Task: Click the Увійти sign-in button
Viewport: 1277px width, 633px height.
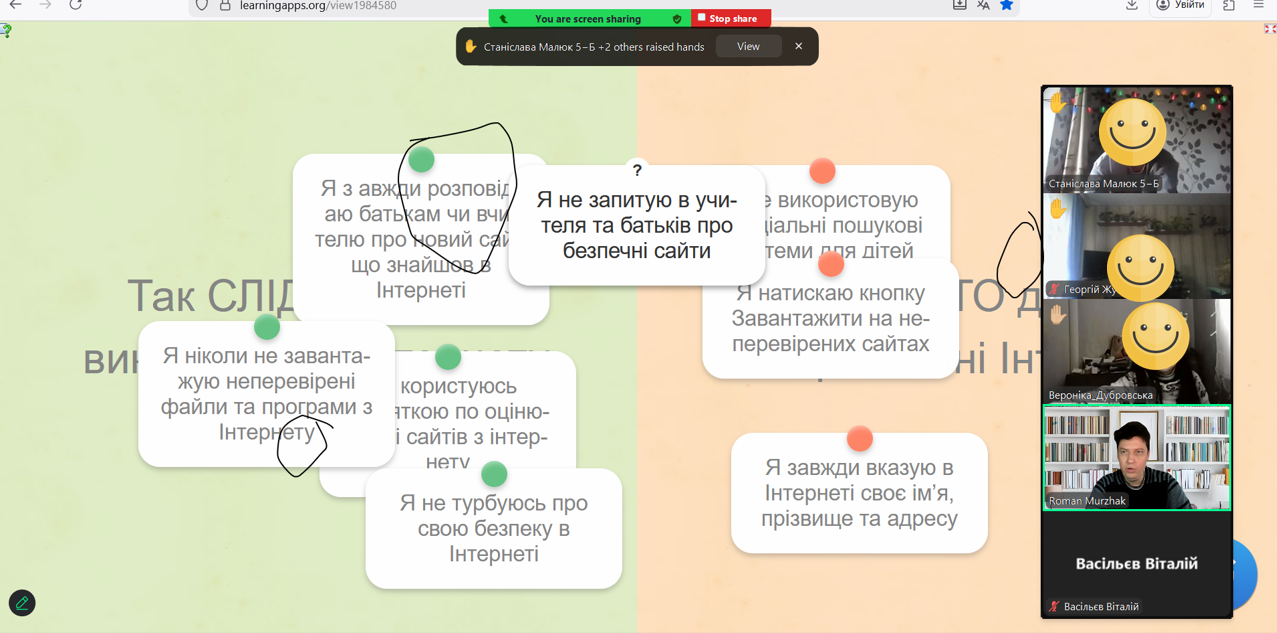Action: (1180, 6)
